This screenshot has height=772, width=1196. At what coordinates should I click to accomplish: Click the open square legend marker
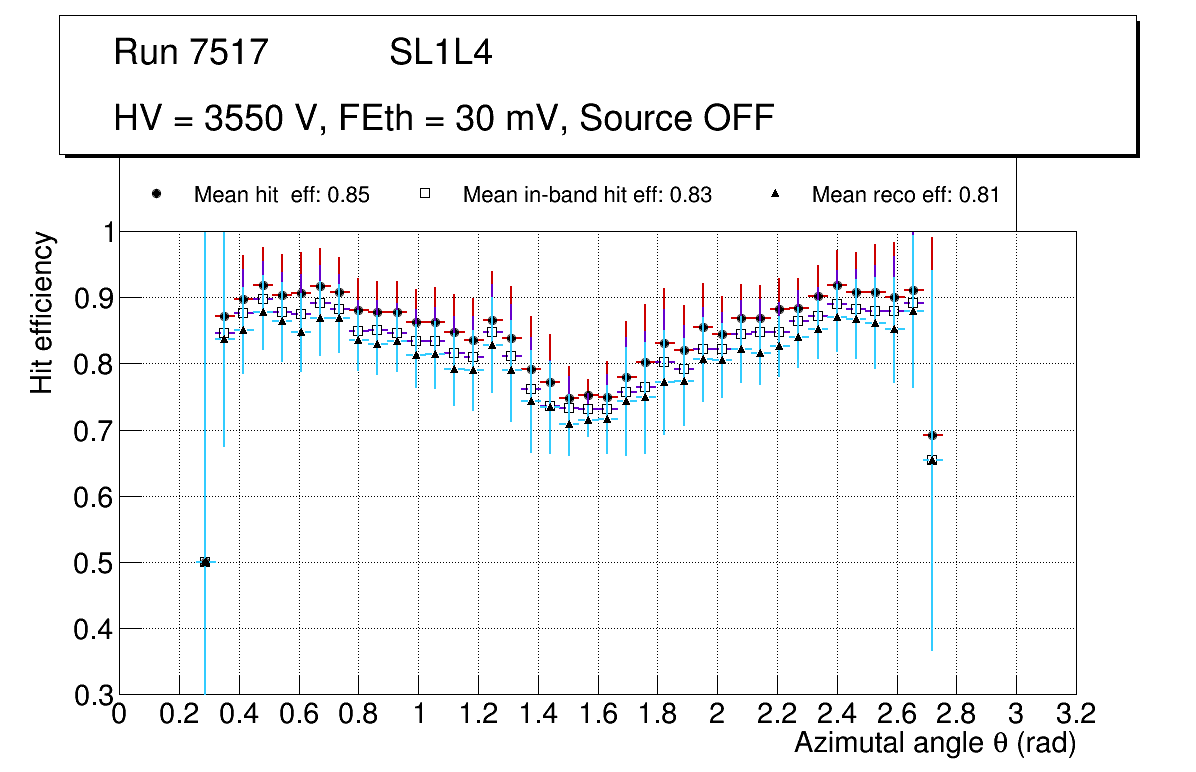pyautogui.click(x=425, y=194)
